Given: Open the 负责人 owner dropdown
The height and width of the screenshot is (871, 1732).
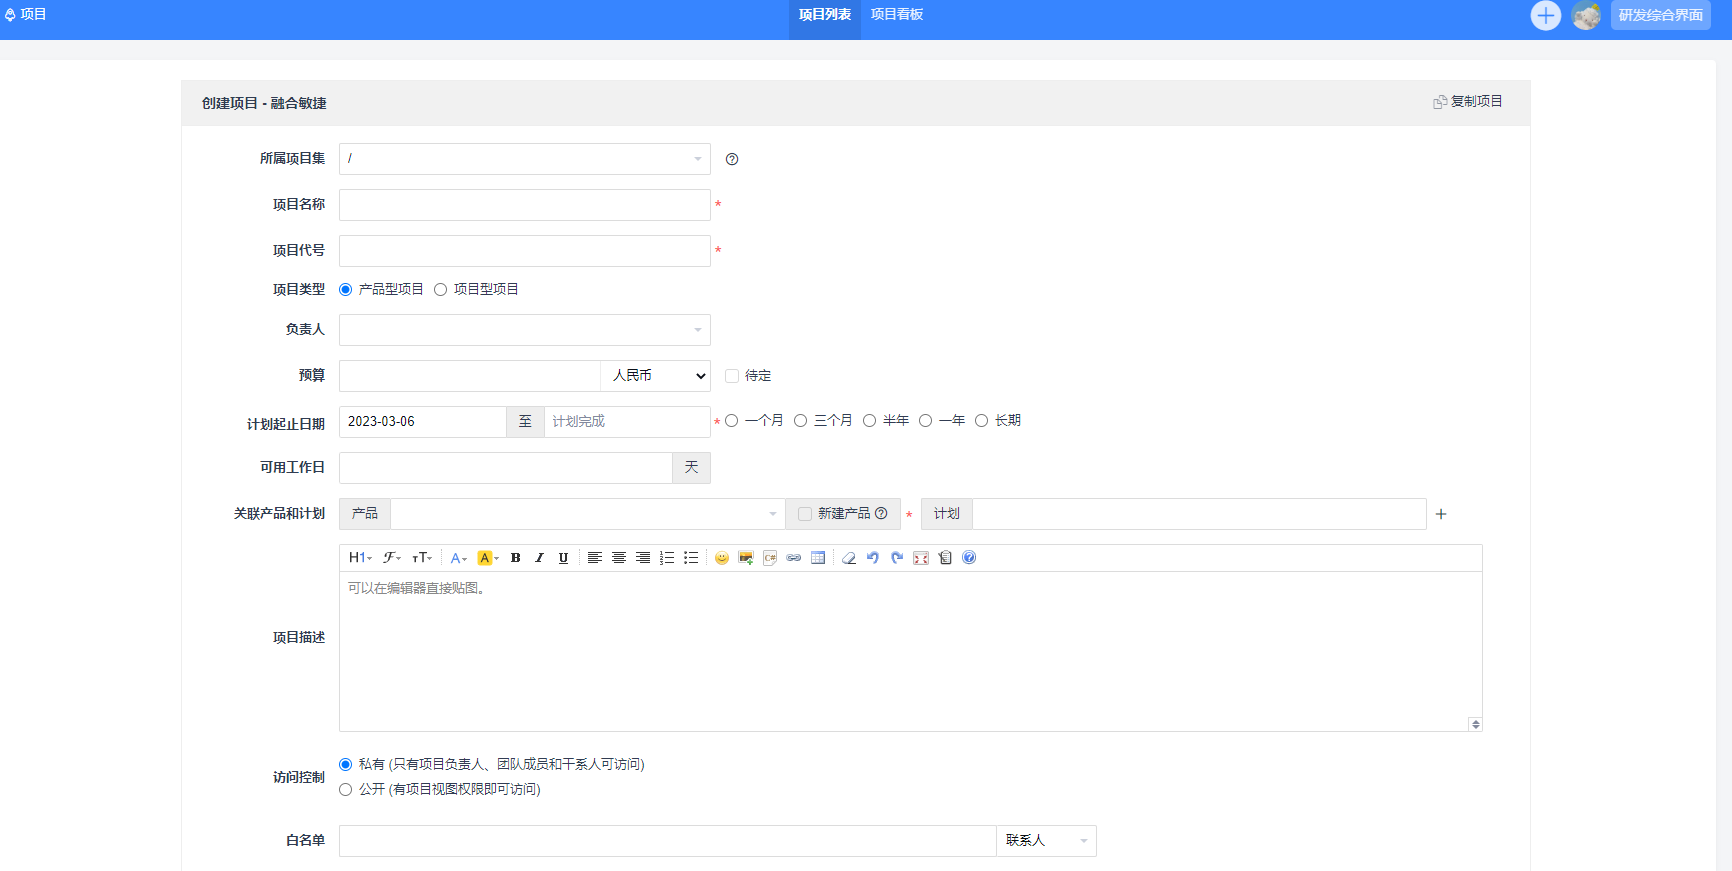Looking at the screenshot, I should pos(524,330).
